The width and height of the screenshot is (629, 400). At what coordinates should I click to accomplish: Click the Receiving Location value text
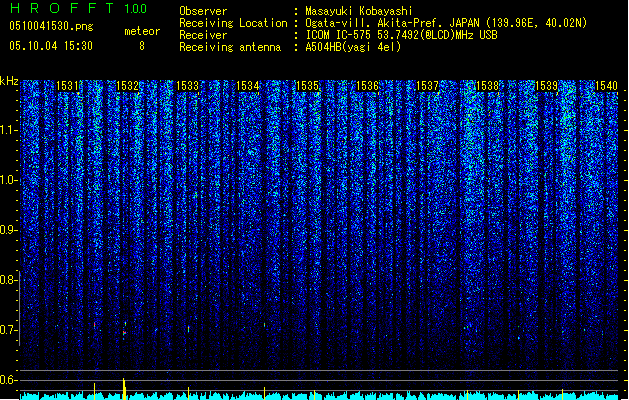[x=446, y=23]
